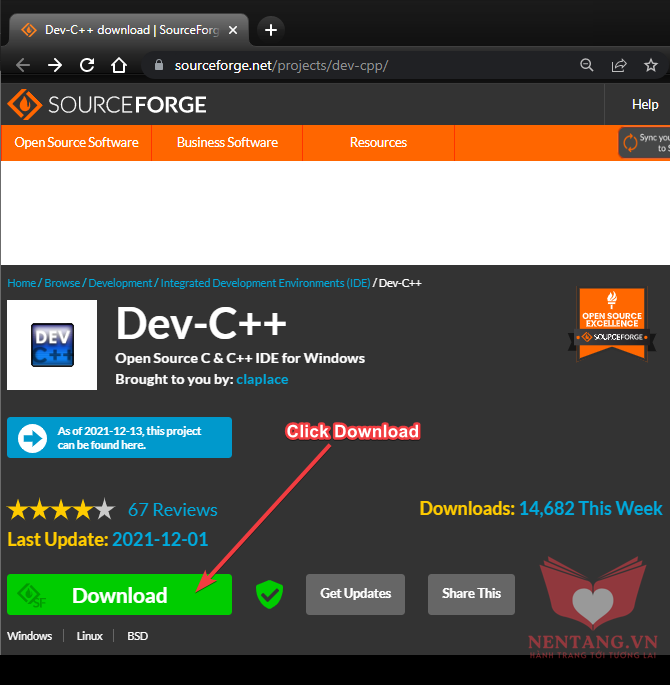Click the claplace author link
Image resolution: width=670 pixels, height=685 pixels.
point(263,379)
